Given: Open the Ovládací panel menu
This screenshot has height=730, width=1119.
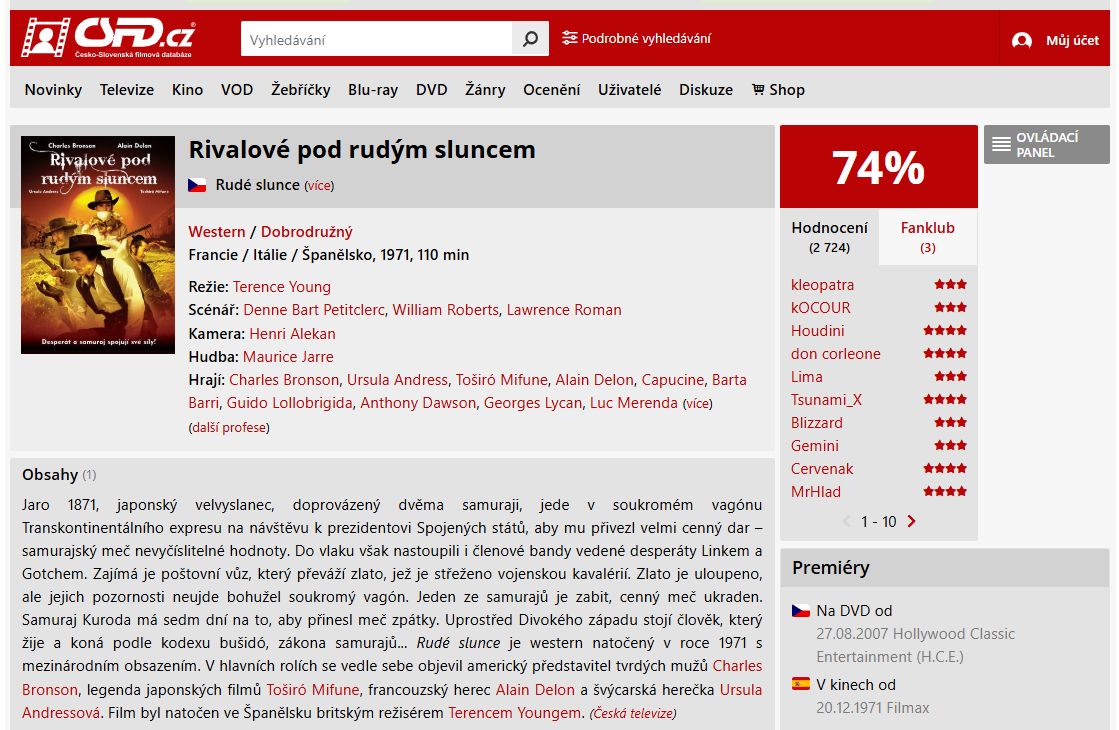Looking at the screenshot, I should (1046, 145).
